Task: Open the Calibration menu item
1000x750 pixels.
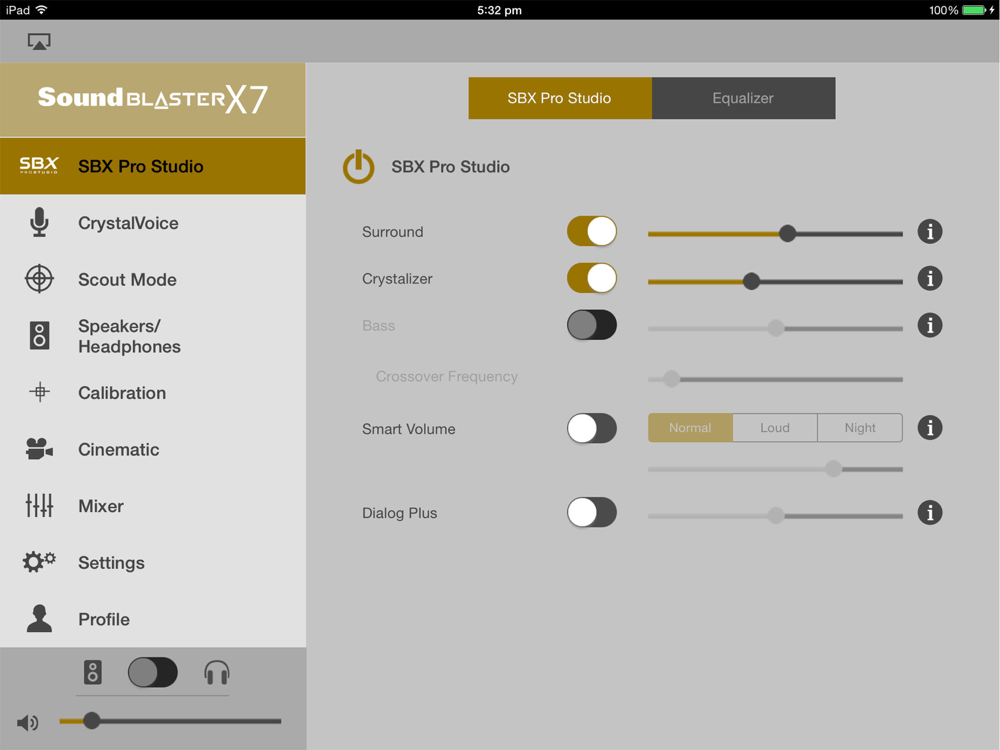Action: click(x=152, y=392)
